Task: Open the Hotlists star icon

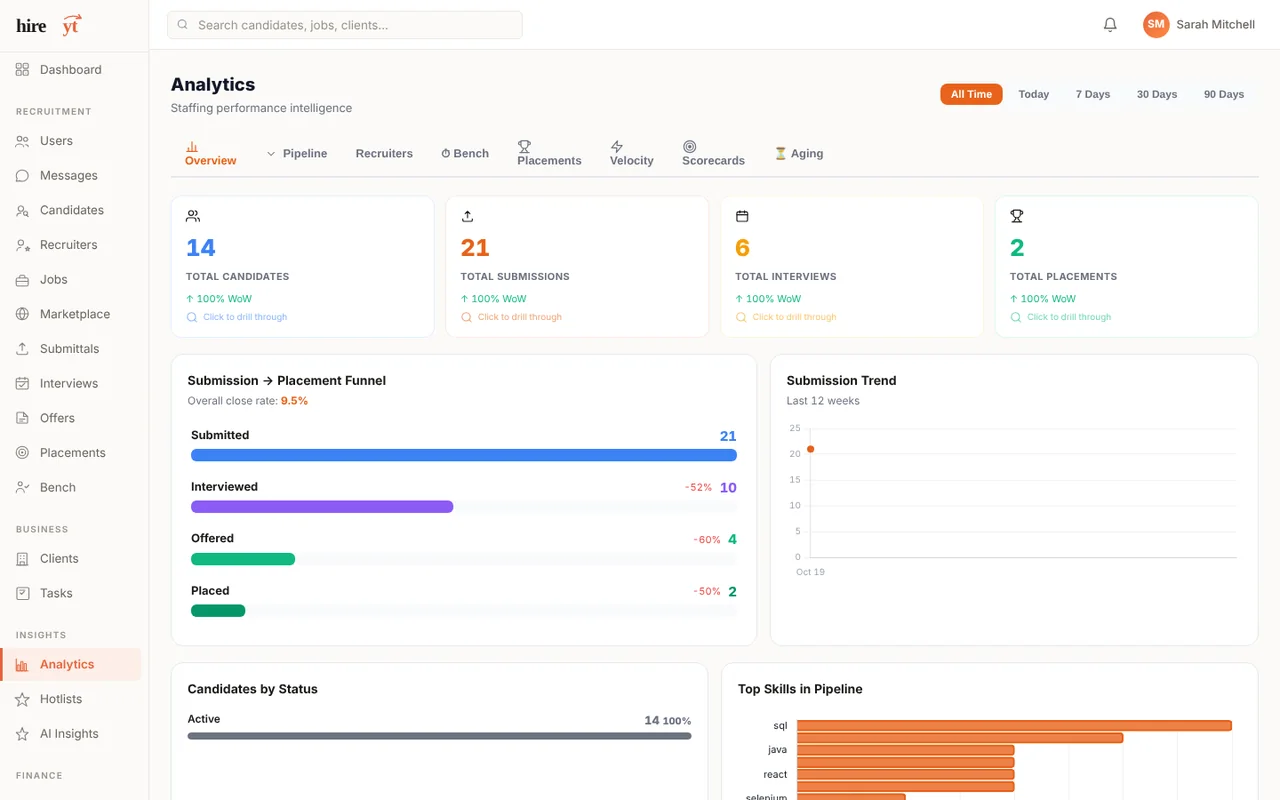Action: [22, 700]
